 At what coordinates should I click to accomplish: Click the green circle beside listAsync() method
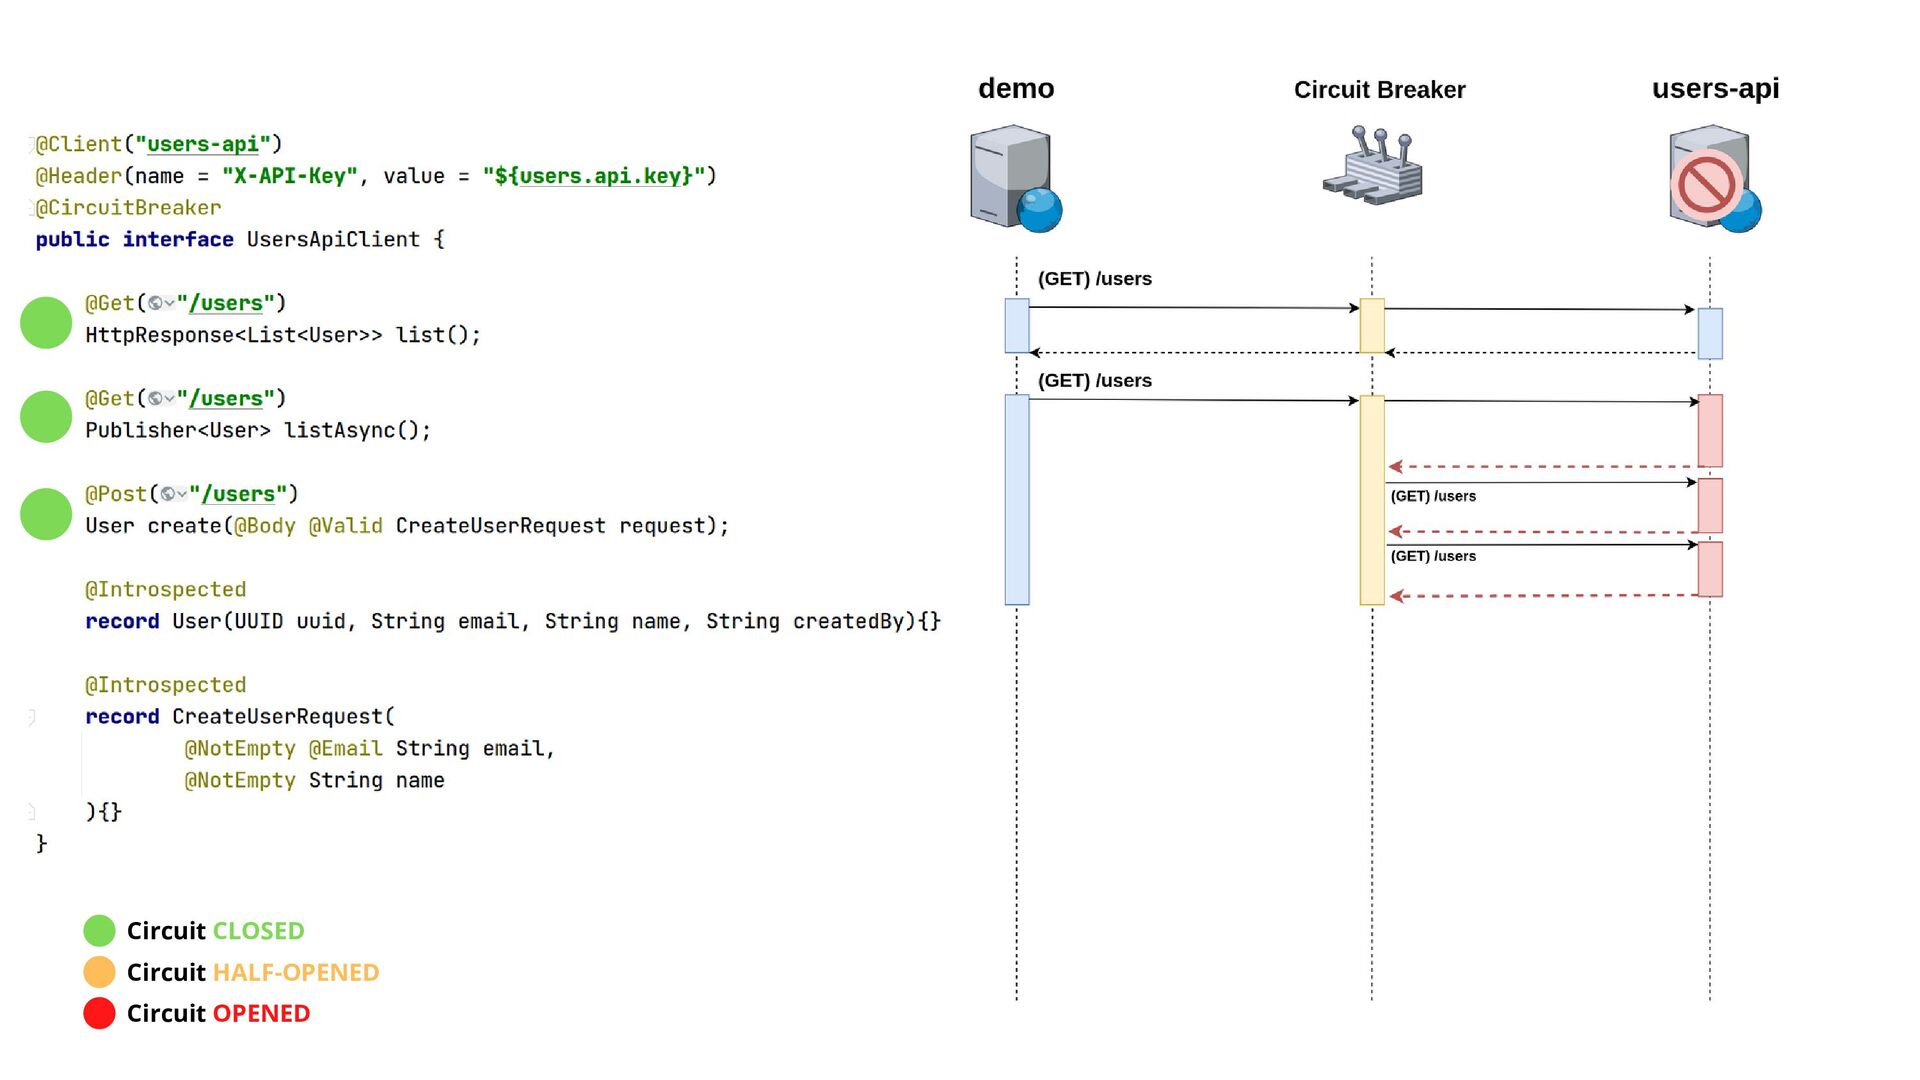pyautogui.click(x=46, y=417)
